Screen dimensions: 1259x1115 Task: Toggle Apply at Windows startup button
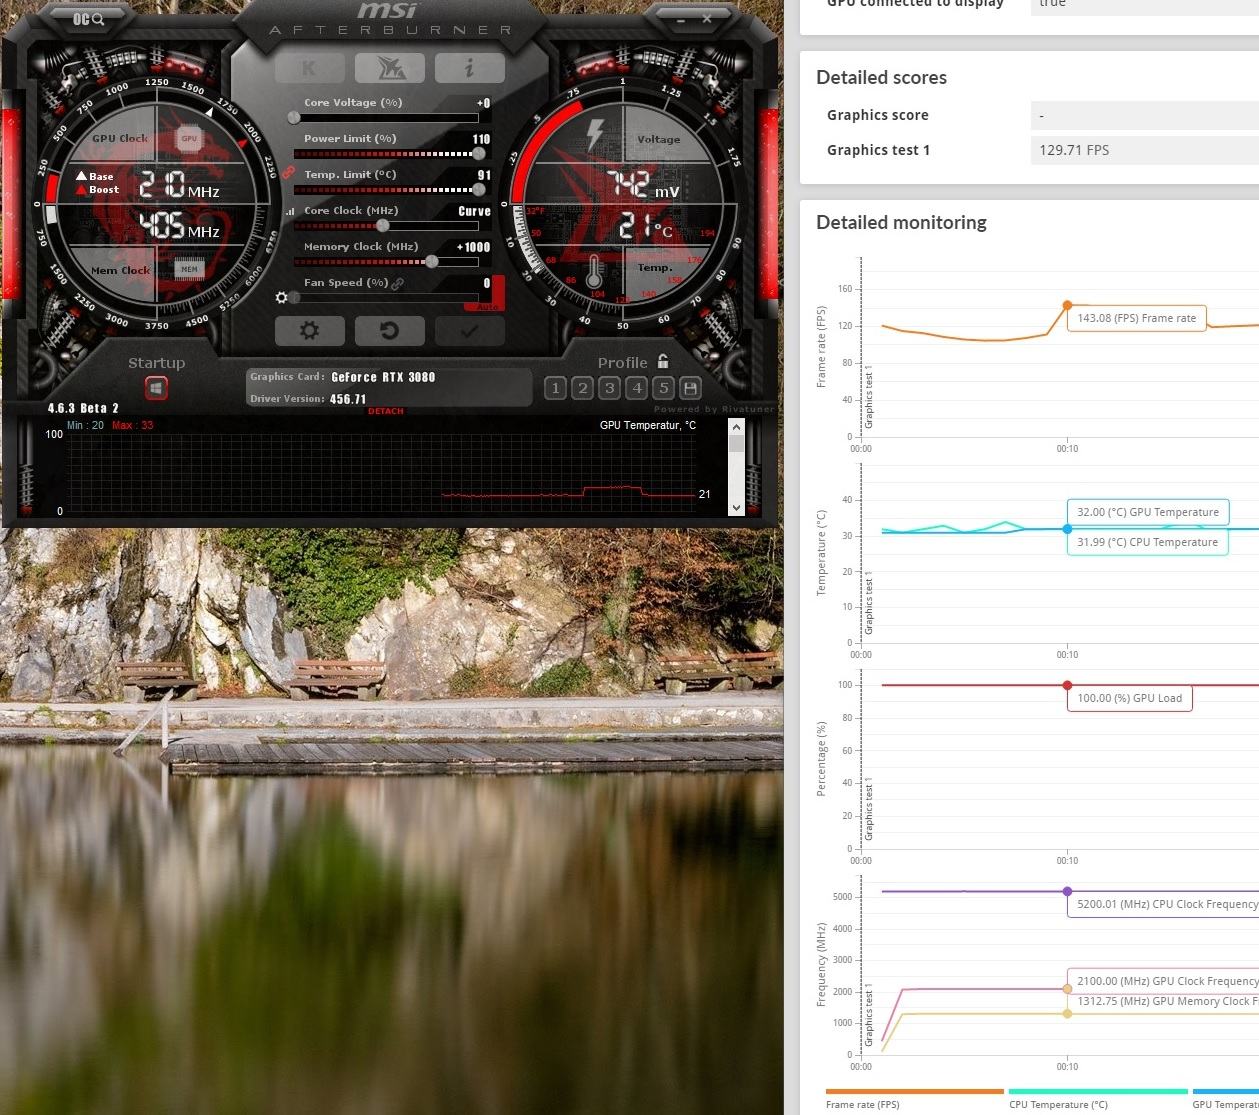point(156,388)
